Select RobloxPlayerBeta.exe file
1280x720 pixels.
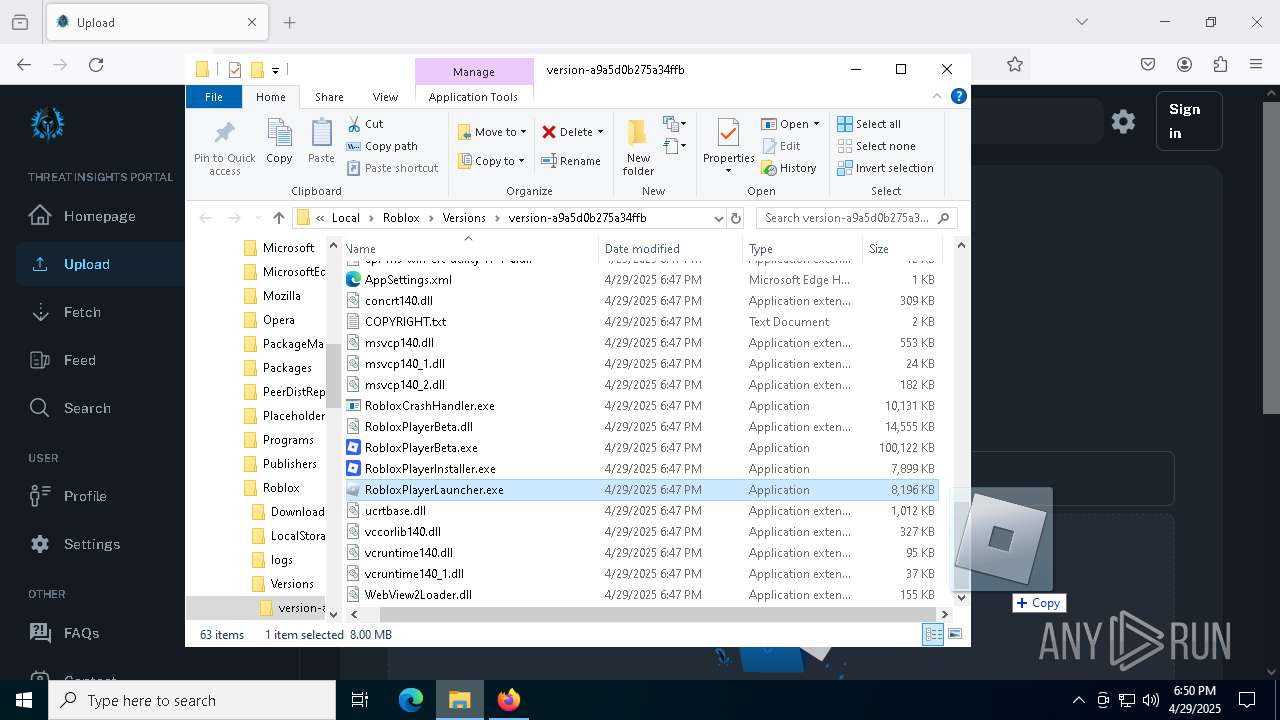click(641, 448)
